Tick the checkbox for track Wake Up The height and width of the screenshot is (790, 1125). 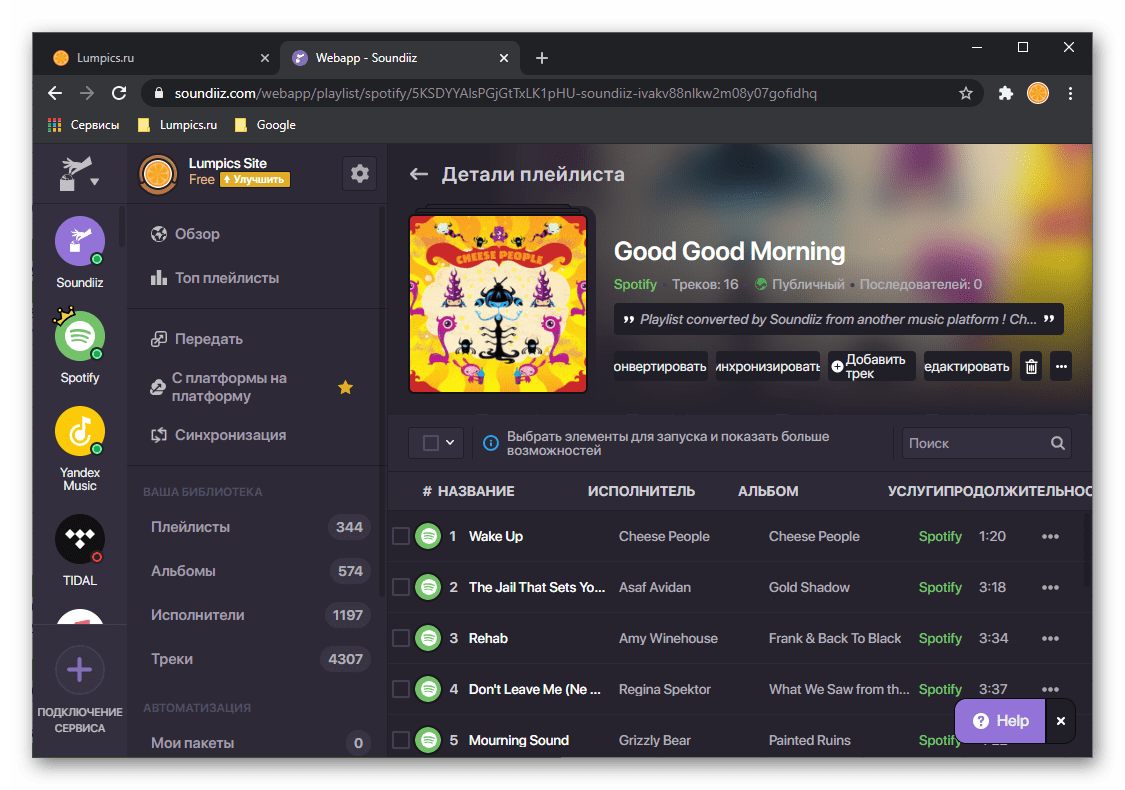pos(401,537)
